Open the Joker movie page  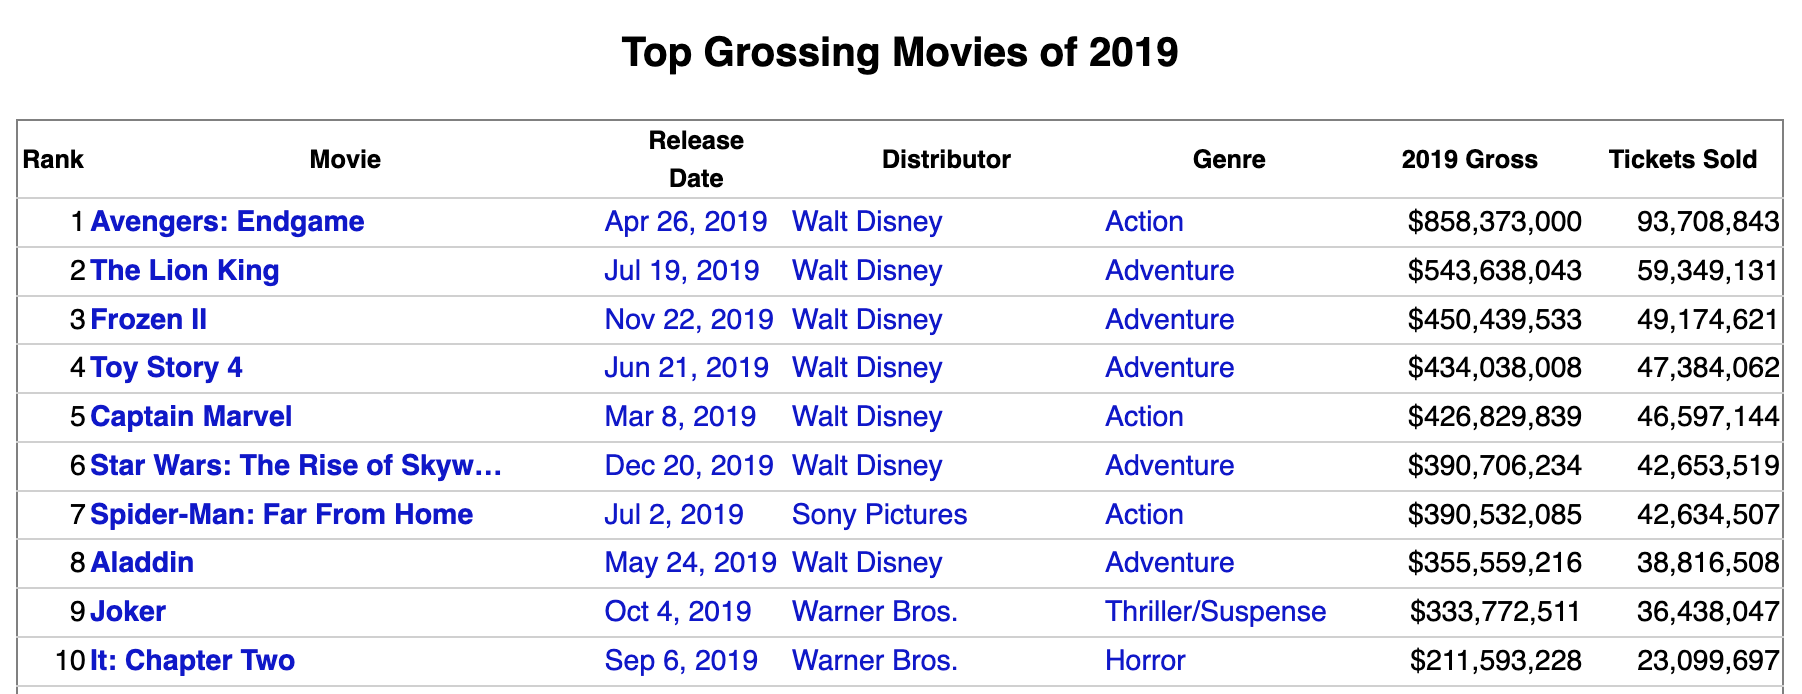(128, 611)
